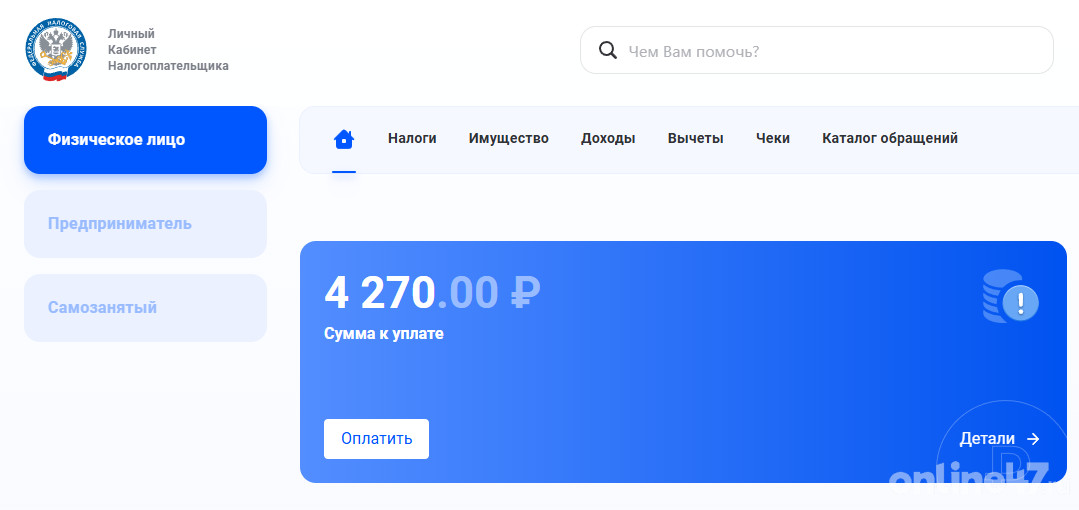Image resolution: width=1079 pixels, height=510 pixels.
Task: Click the 4 270.00 ₽ amount
Action: pyautogui.click(x=432, y=293)
